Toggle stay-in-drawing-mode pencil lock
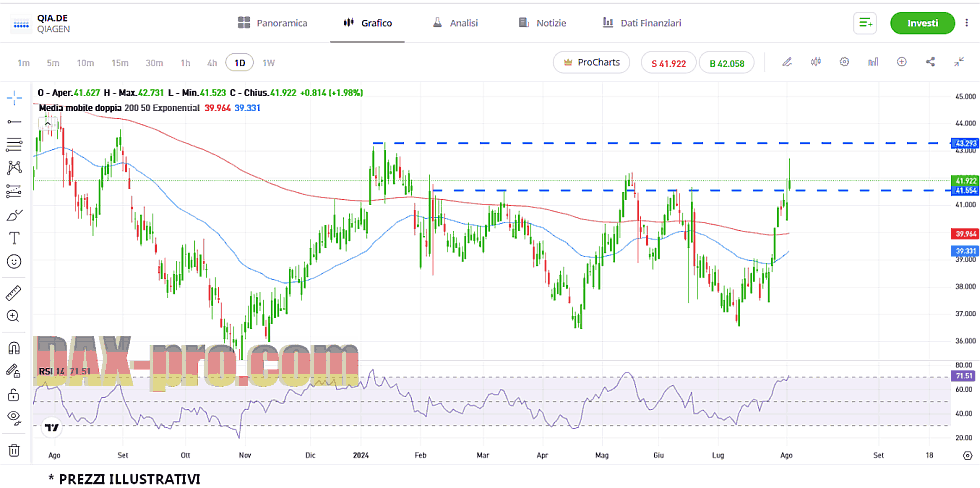980x488 pixels. [x=14, y=371]
